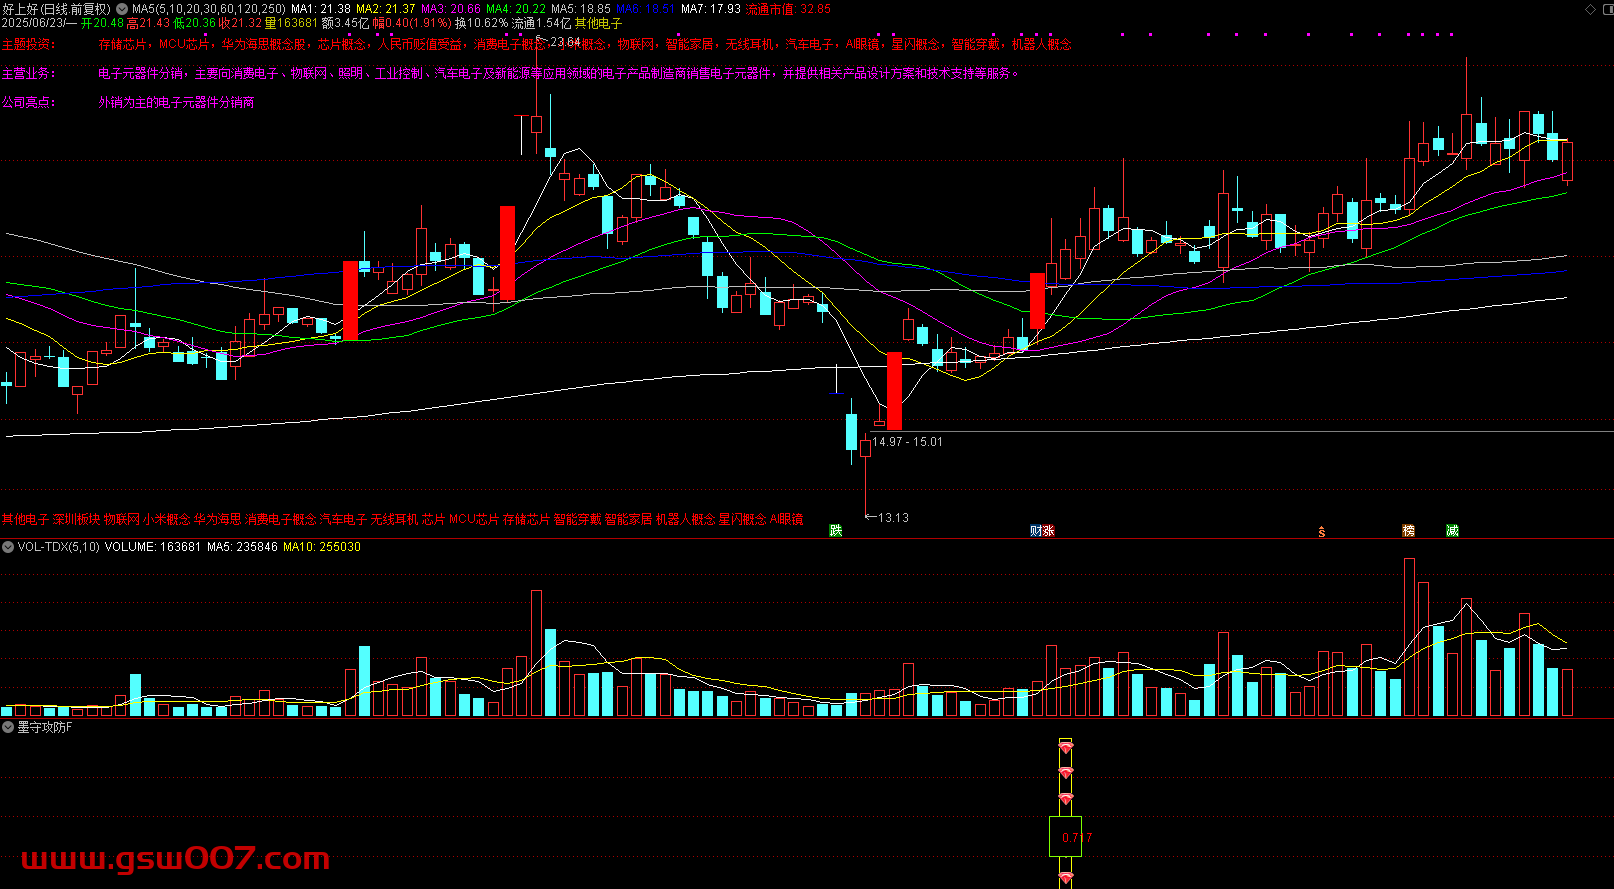Click the orange $ marker icon
This screenshot has width=1614, height=889.
tap(1321, 532)
